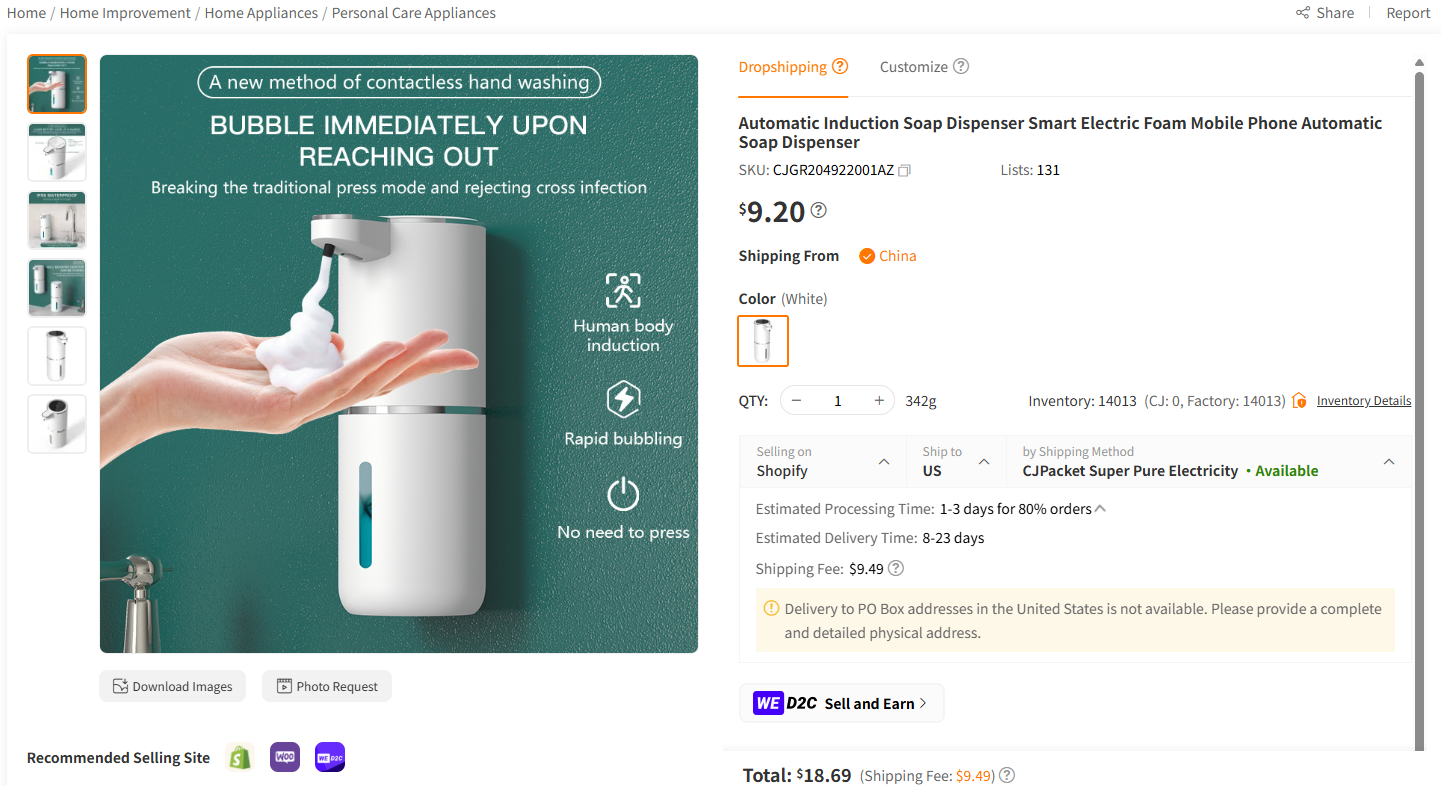This screenshot has width=1441, height=786.
Task: Switch to the Customize tab
Action: click(x=914, y=66)
